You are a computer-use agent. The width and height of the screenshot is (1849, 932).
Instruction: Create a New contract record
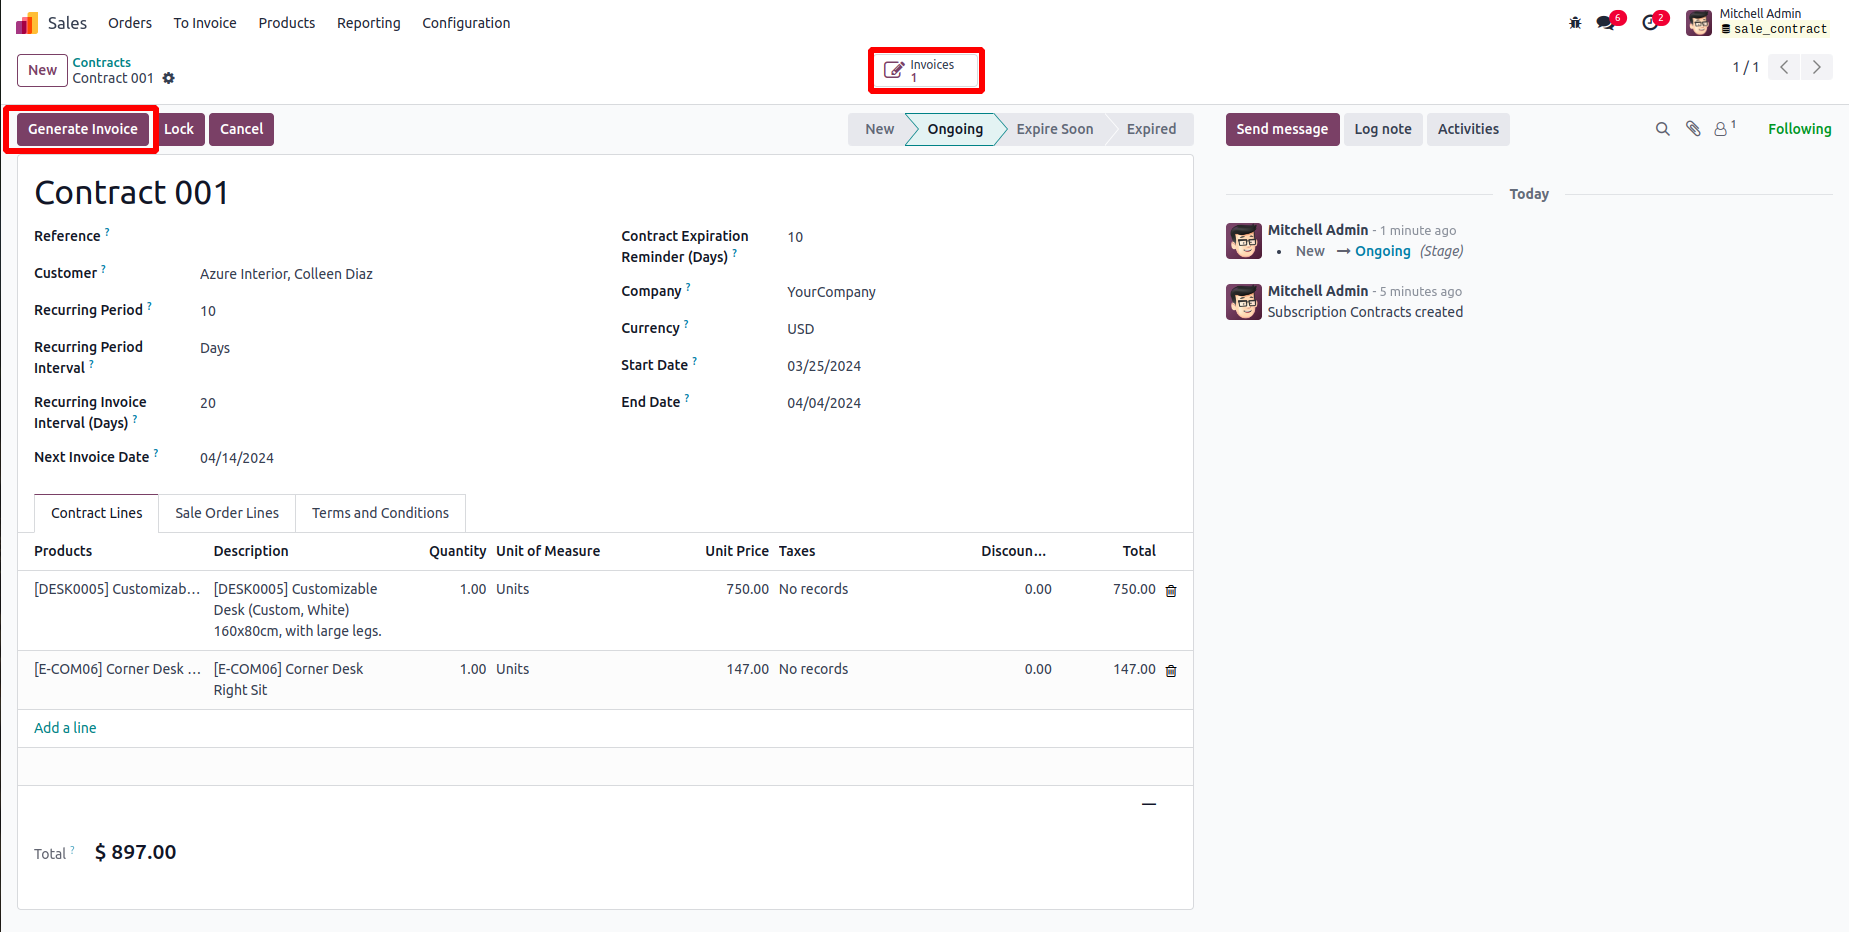click(x=42, y=70)
